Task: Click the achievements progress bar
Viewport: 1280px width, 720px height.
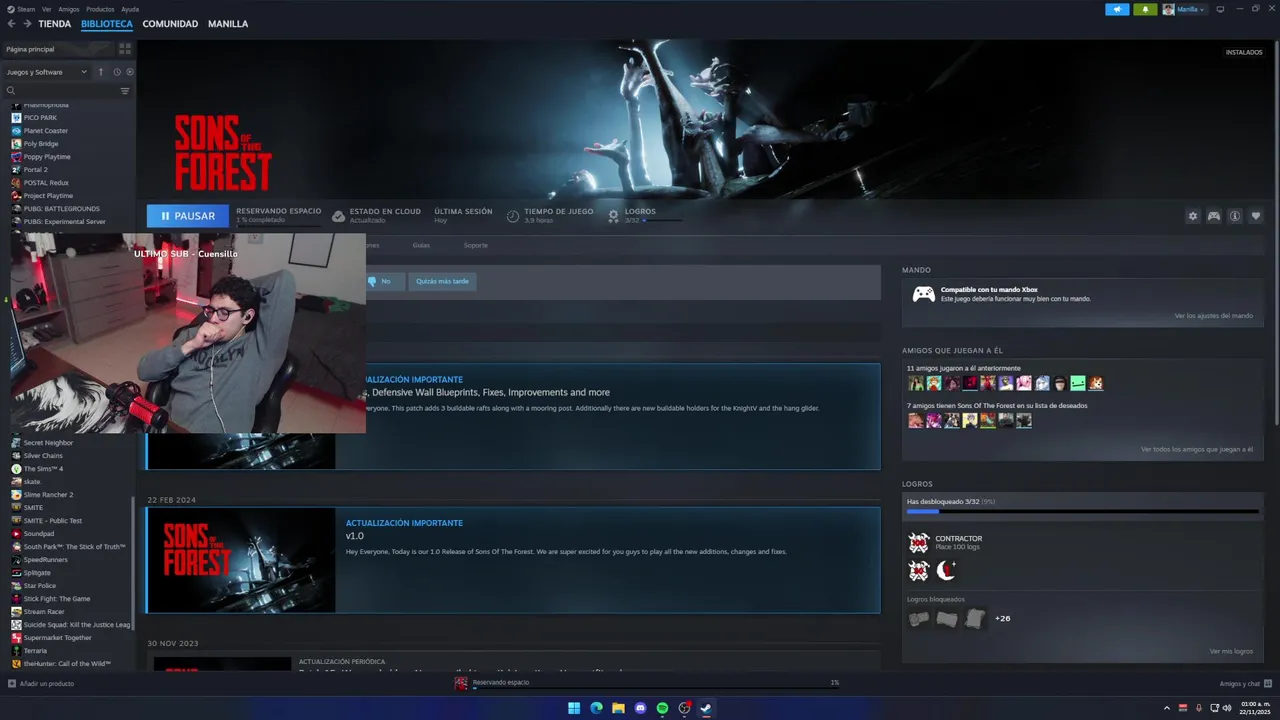Action: pos(1082,512)
